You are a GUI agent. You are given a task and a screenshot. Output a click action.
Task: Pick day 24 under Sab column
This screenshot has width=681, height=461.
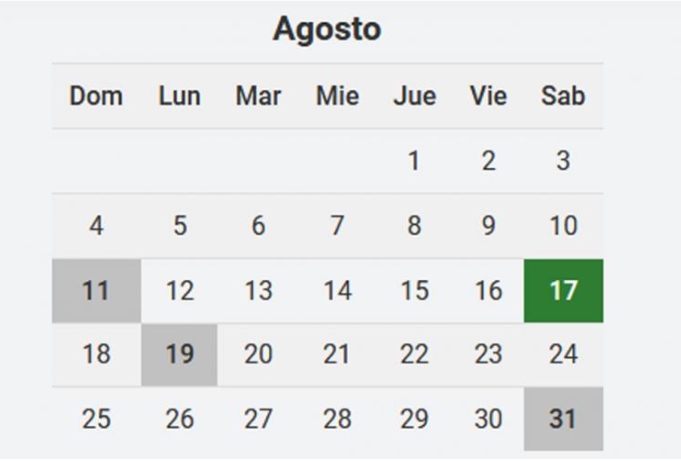(563, 354)
